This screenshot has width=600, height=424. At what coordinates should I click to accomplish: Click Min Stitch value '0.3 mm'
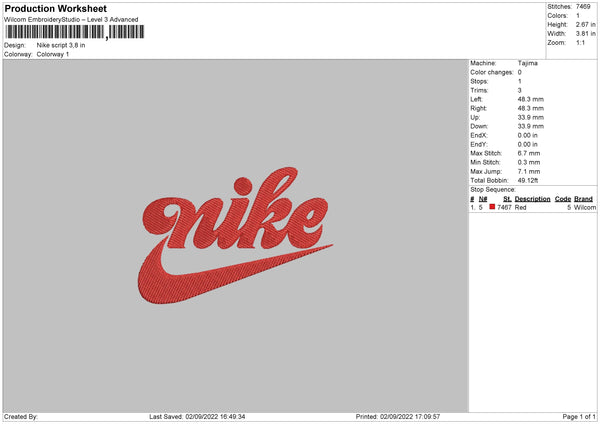click(x=529, y=163)
